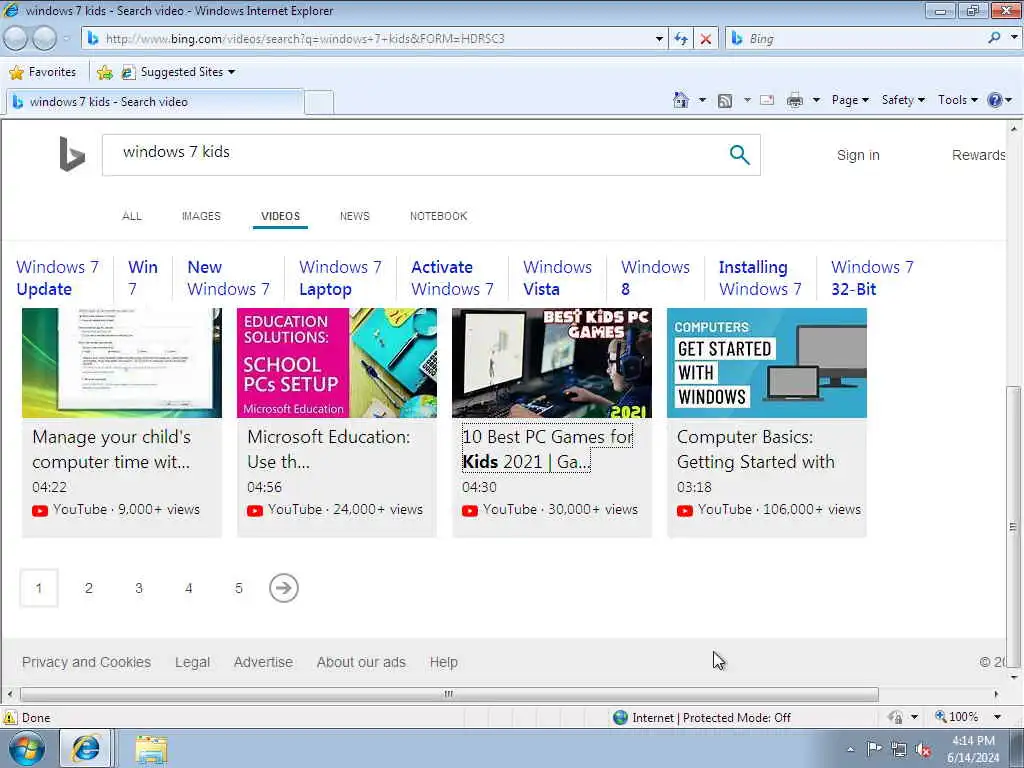This screenshot has width=1024, height=768.
Task: Expand the address bar history dropdown
Action: (659, 39)
